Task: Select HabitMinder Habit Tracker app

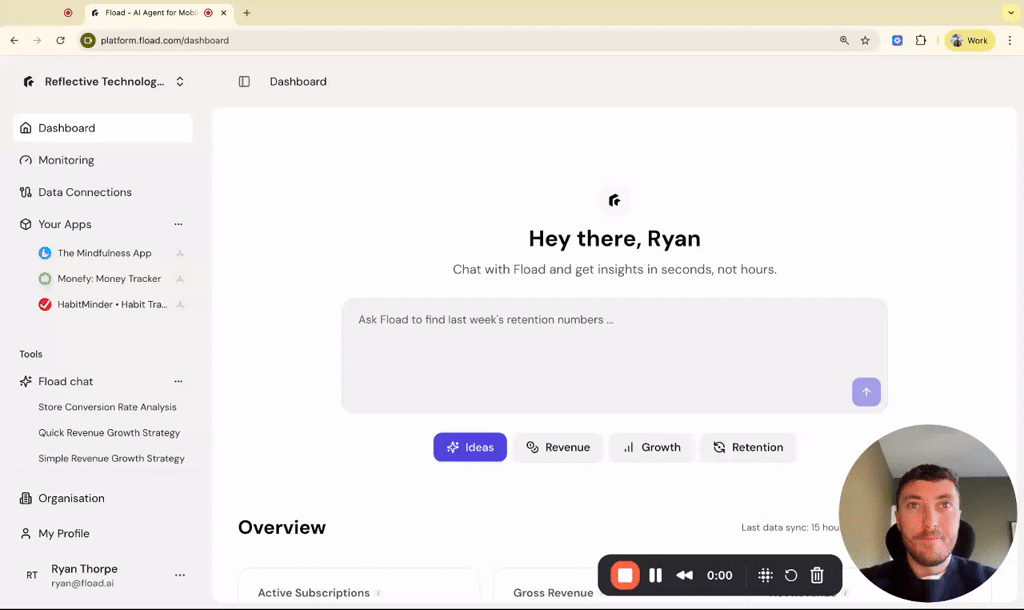Action: tap(112, 304)
